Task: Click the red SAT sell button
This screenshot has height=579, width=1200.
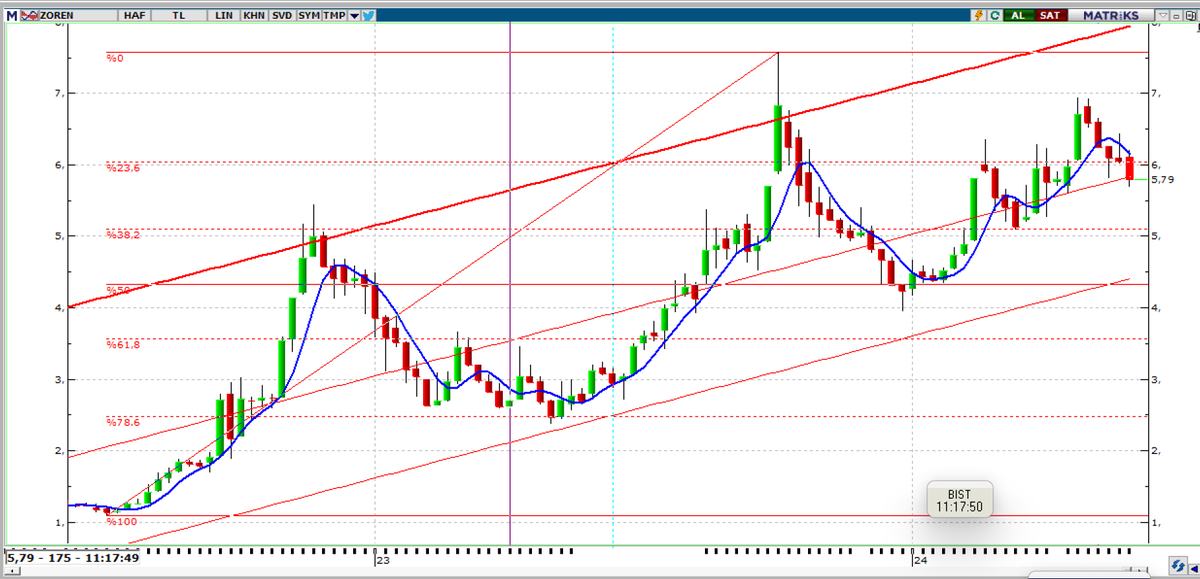Action: (1049, 15)
